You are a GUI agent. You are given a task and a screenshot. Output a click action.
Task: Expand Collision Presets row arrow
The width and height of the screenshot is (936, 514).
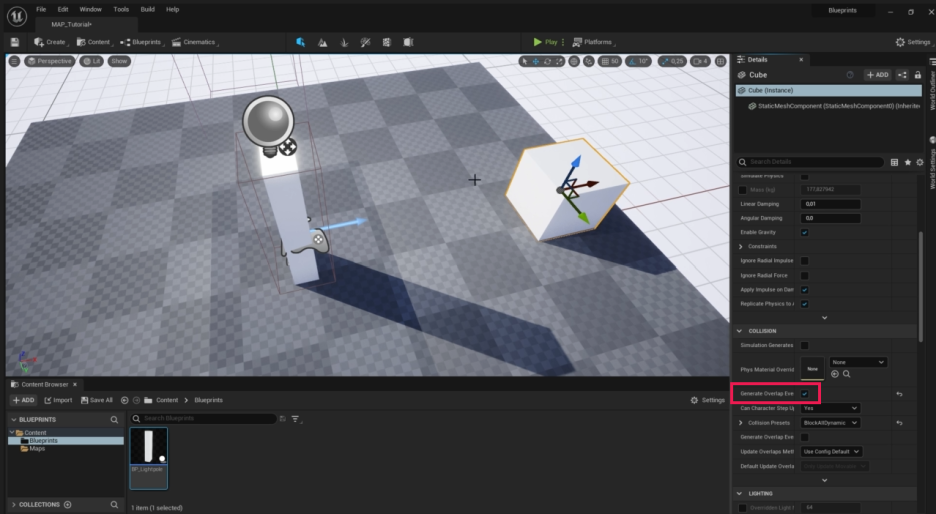pyautogui.click(x=741, y=423)
